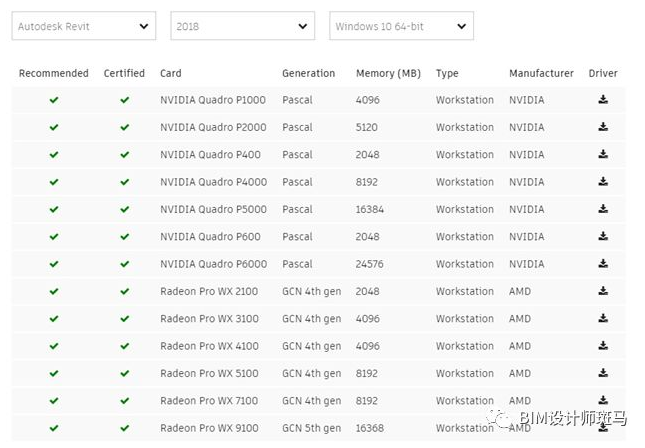Download driver for NVIDIA Quadro P2000

603,127
